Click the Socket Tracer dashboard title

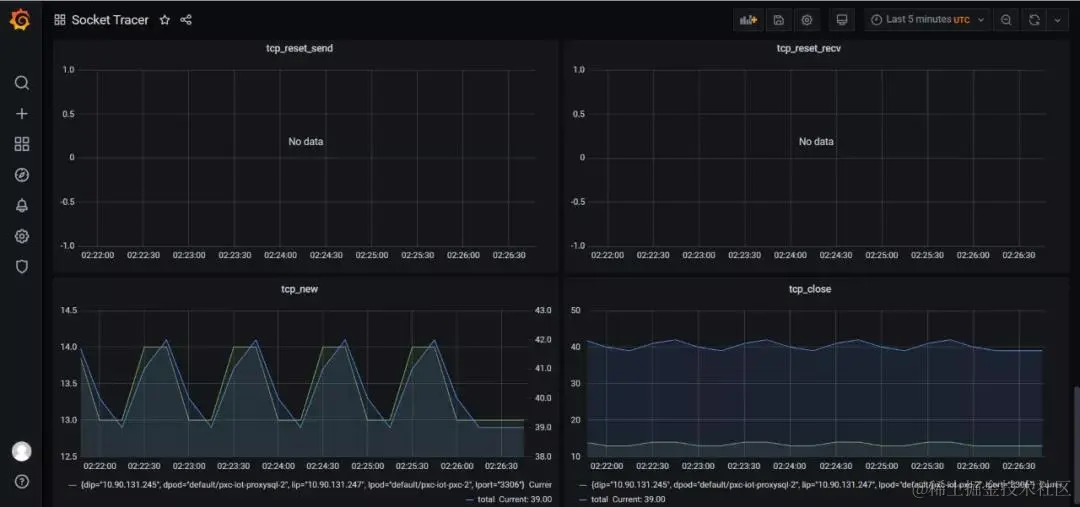pyautogui.click(x=110, y=20)
